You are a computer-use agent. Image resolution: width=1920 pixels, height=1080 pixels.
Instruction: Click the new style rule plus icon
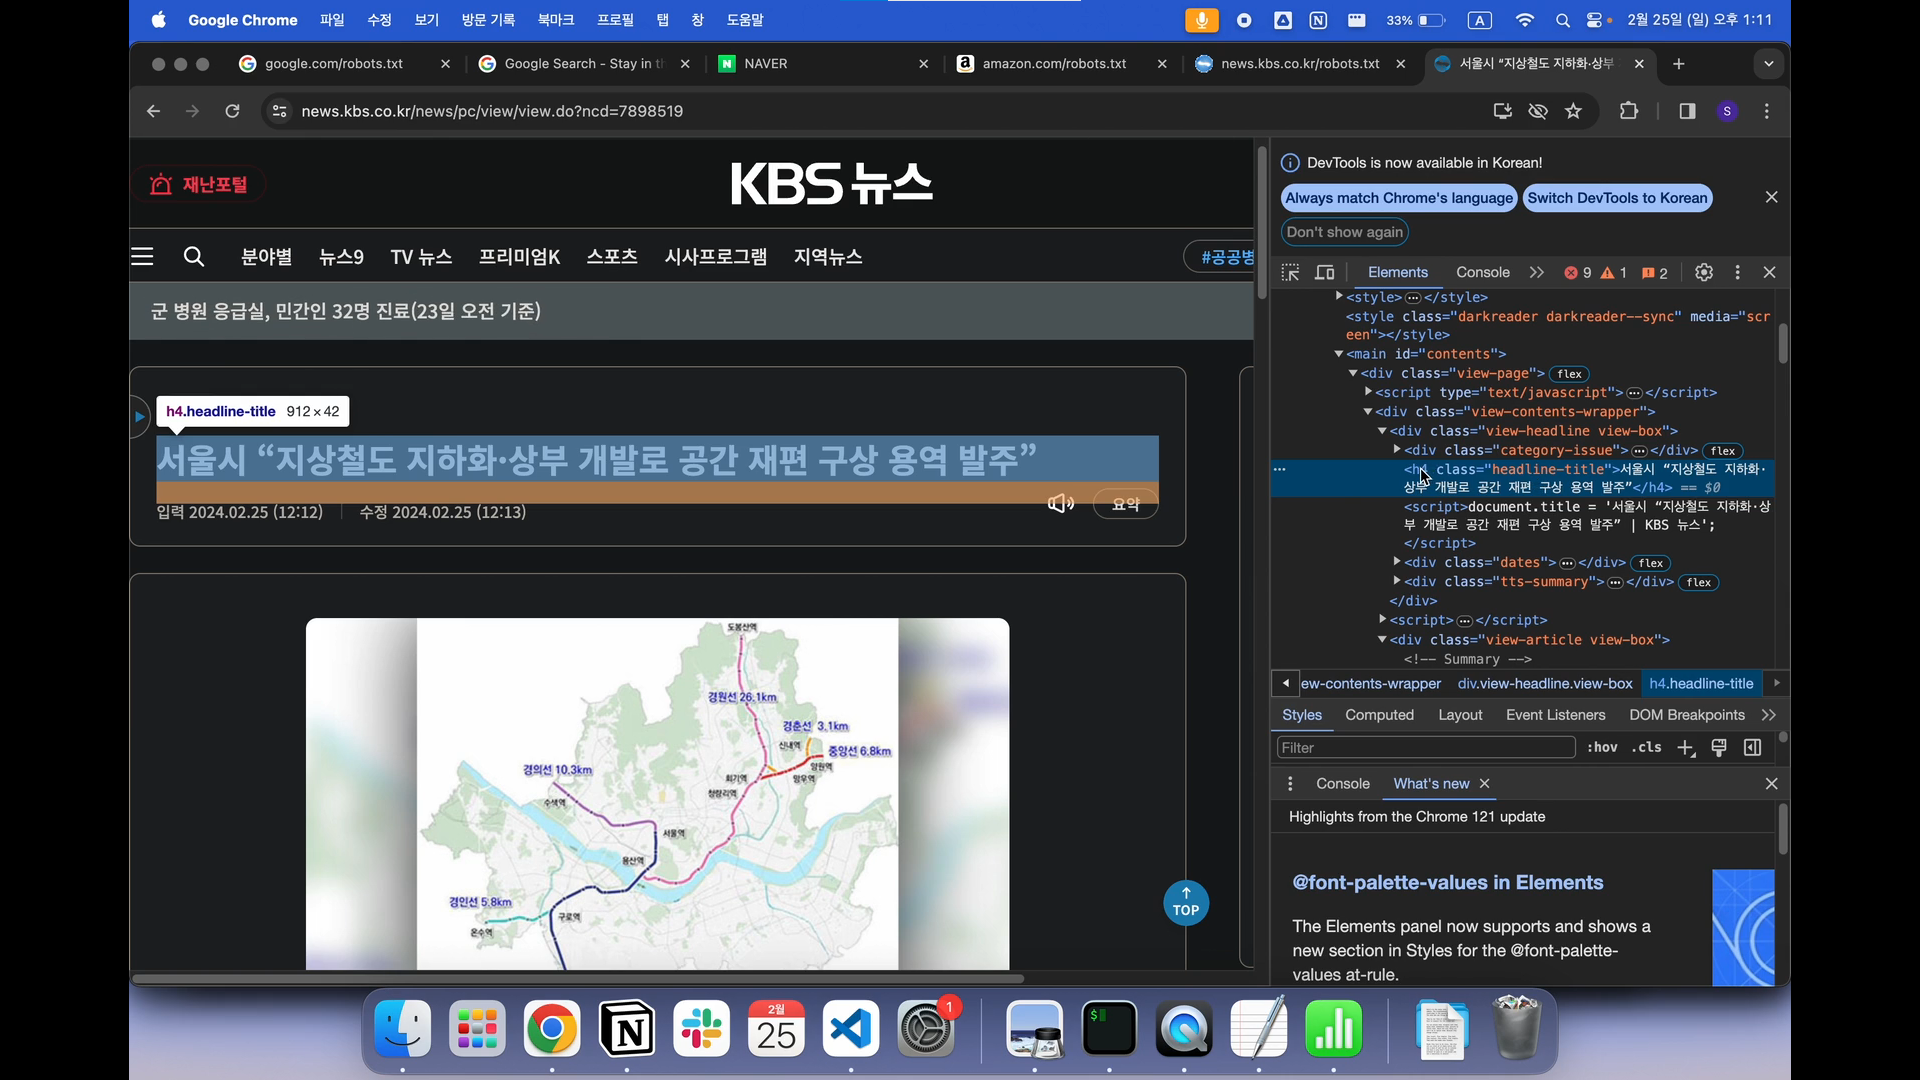pyautogui.click(x=1686, y=748)
